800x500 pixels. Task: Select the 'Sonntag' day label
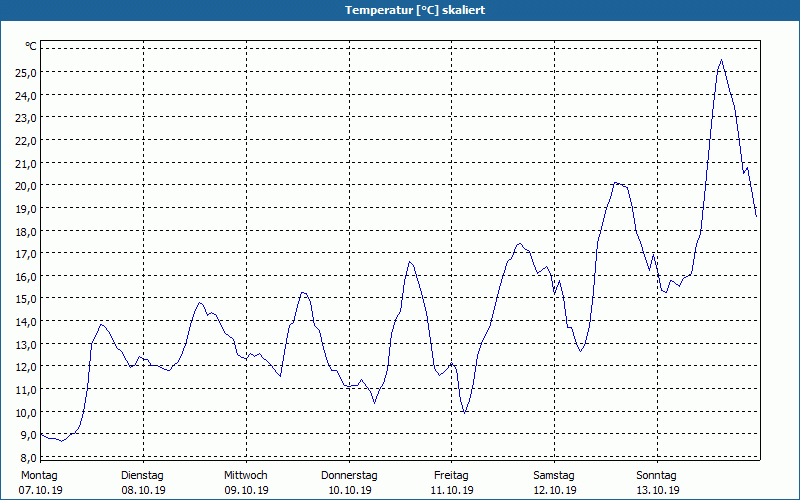click(x=656, y=476)
